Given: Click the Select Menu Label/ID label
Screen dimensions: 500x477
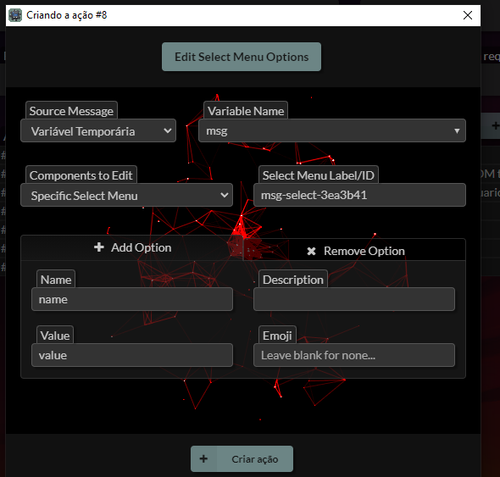Looking at the screenshot, I should coord(318,176).
